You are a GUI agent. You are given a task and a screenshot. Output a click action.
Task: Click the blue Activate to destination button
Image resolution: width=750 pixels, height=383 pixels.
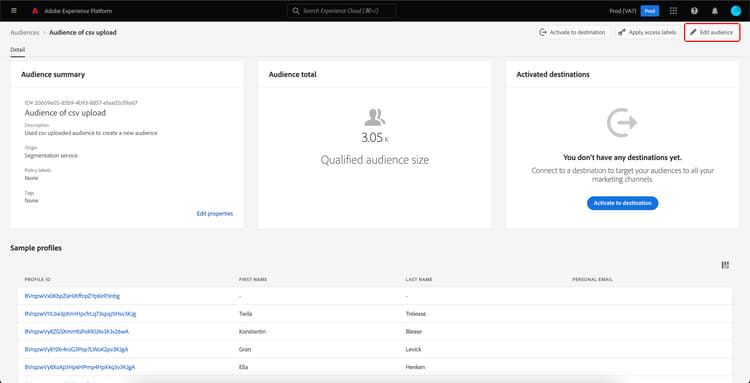[x=622, y=203]
